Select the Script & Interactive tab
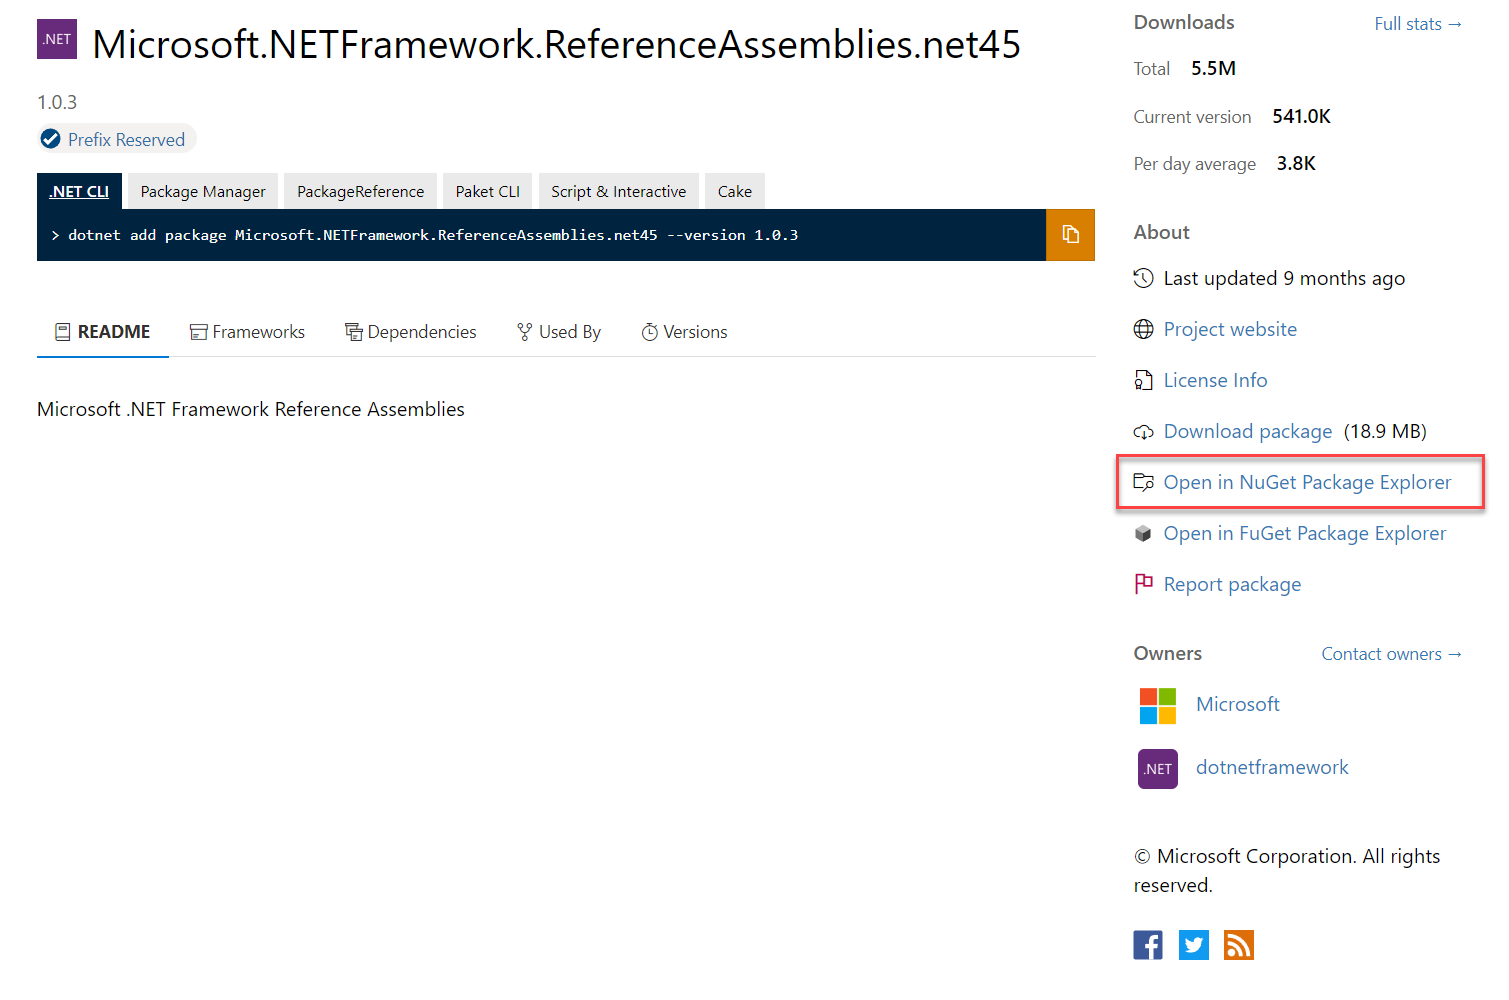 [x=619, y=191]
